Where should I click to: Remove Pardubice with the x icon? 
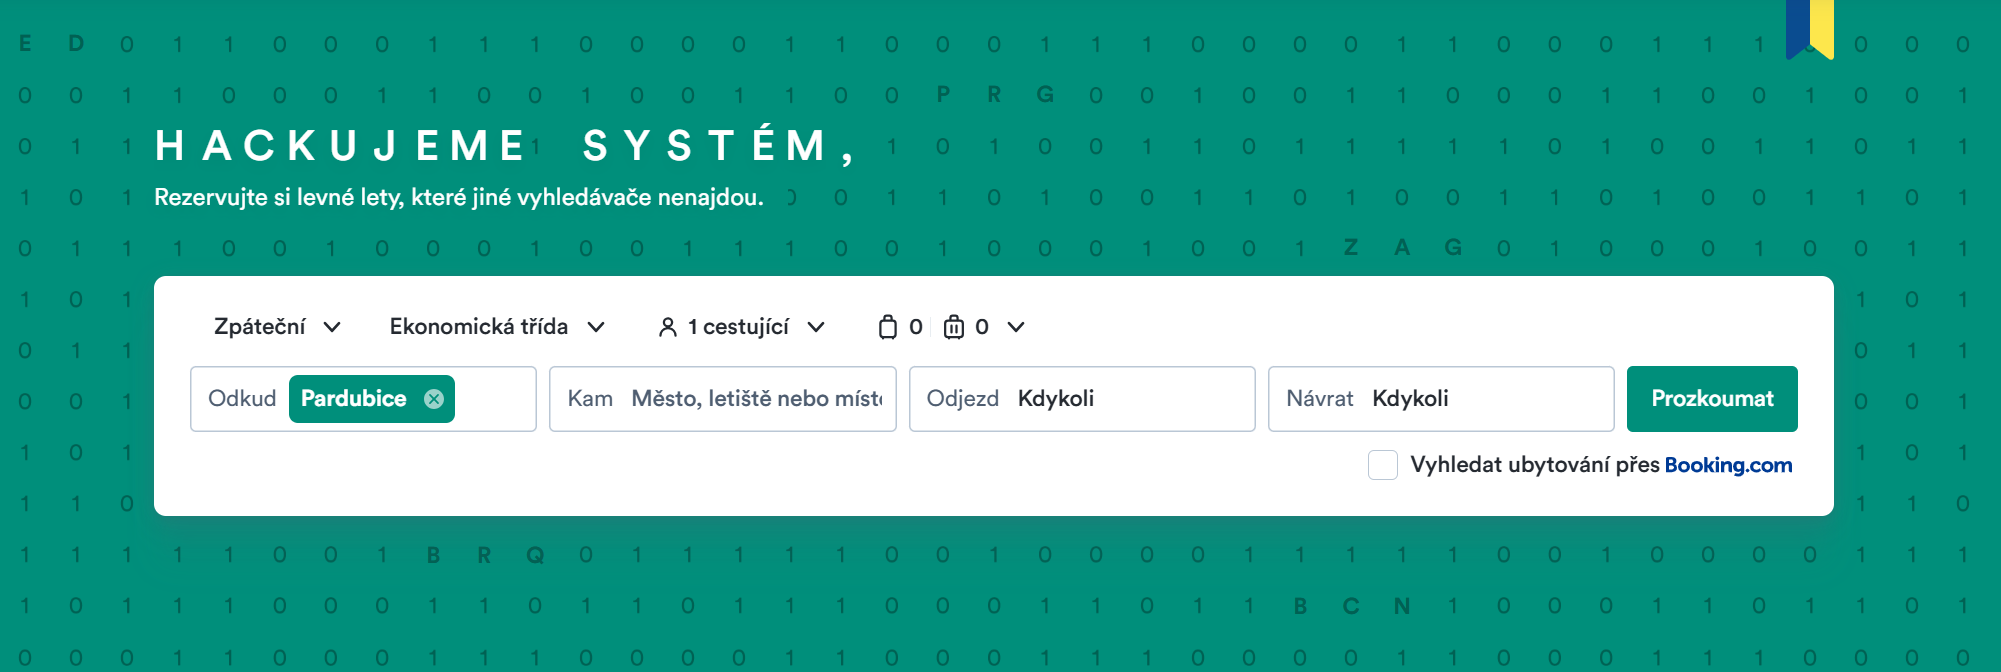434,399
